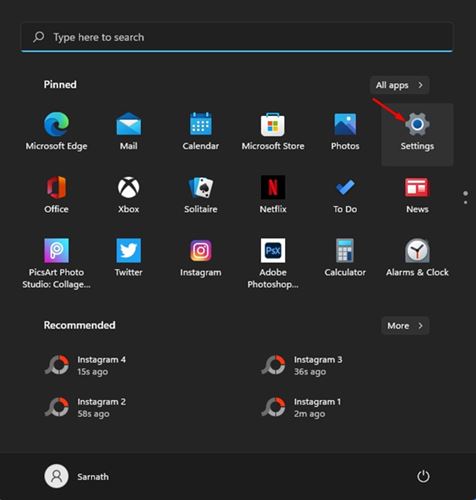Open the Netflix app
The width and height of the screenshot is (476, 500).
pyautogui.click(x=273, y=195)
